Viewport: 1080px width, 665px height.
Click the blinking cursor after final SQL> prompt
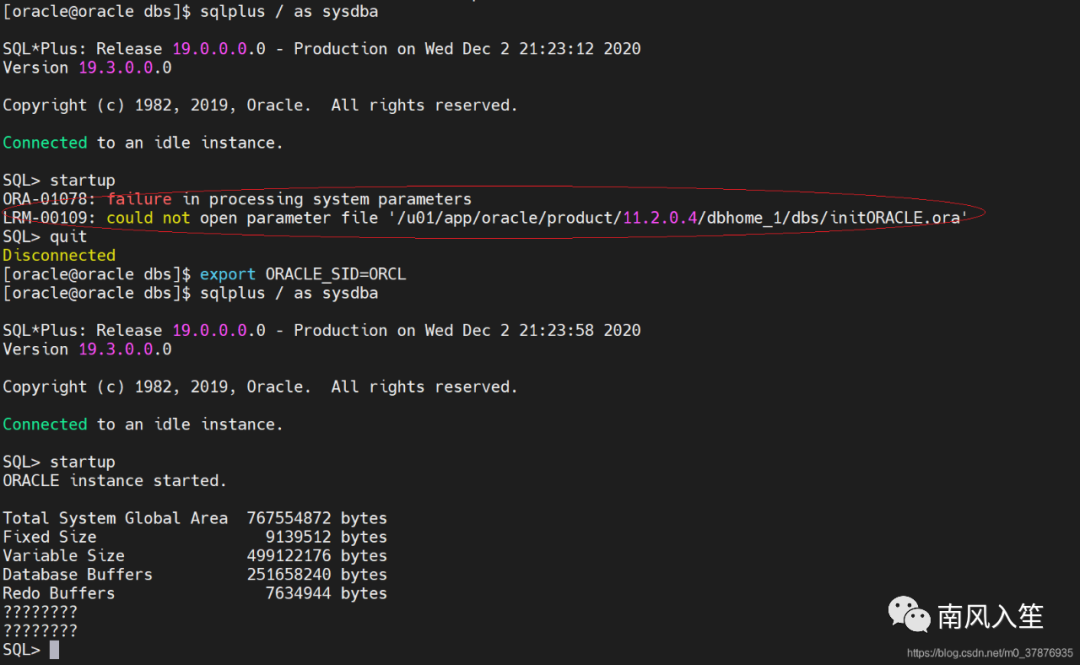tap(54, 650)
